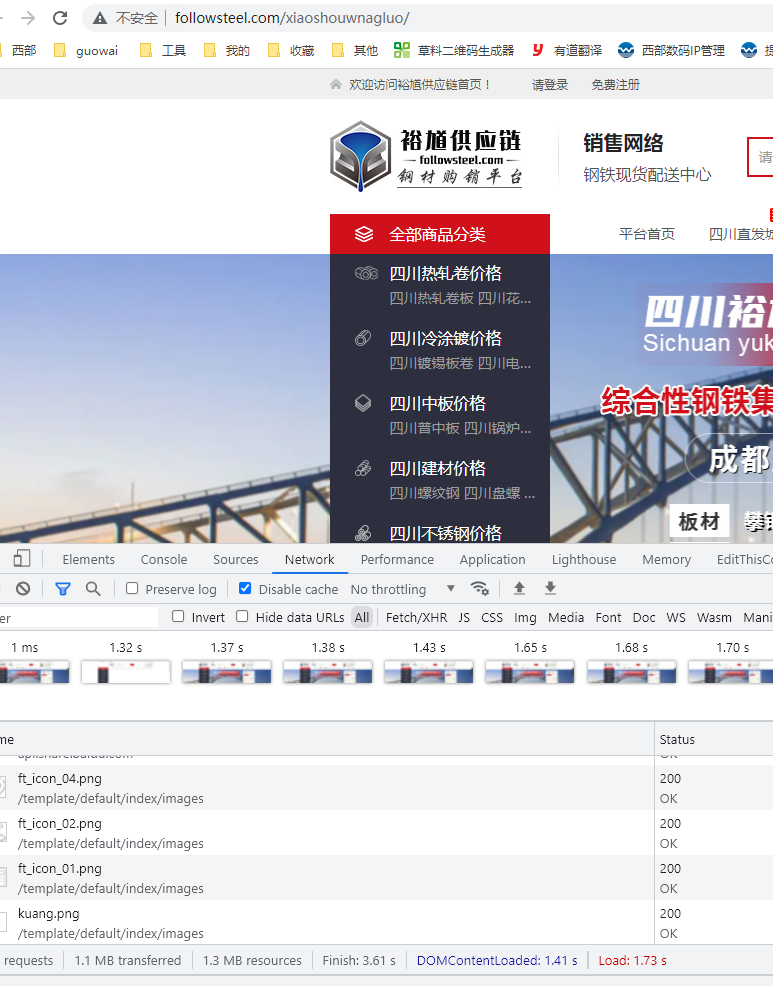The image size is (773, 986).
Task: Open the No throttling dropdown
Action: pos(402,589)
